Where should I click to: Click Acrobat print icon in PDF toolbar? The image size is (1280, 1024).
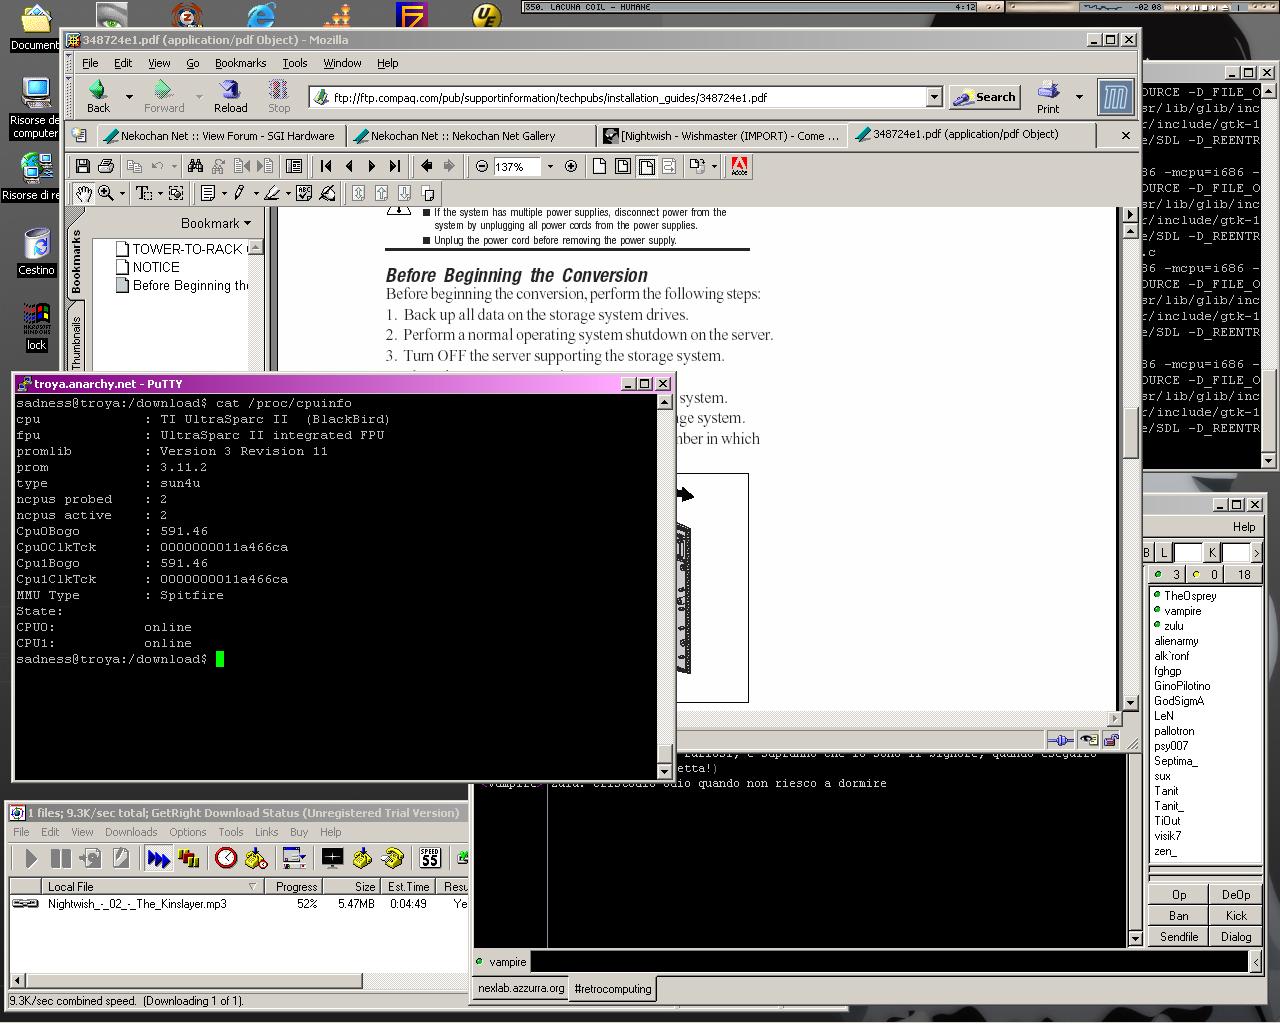pyautogui.click(x=105, y=166)
